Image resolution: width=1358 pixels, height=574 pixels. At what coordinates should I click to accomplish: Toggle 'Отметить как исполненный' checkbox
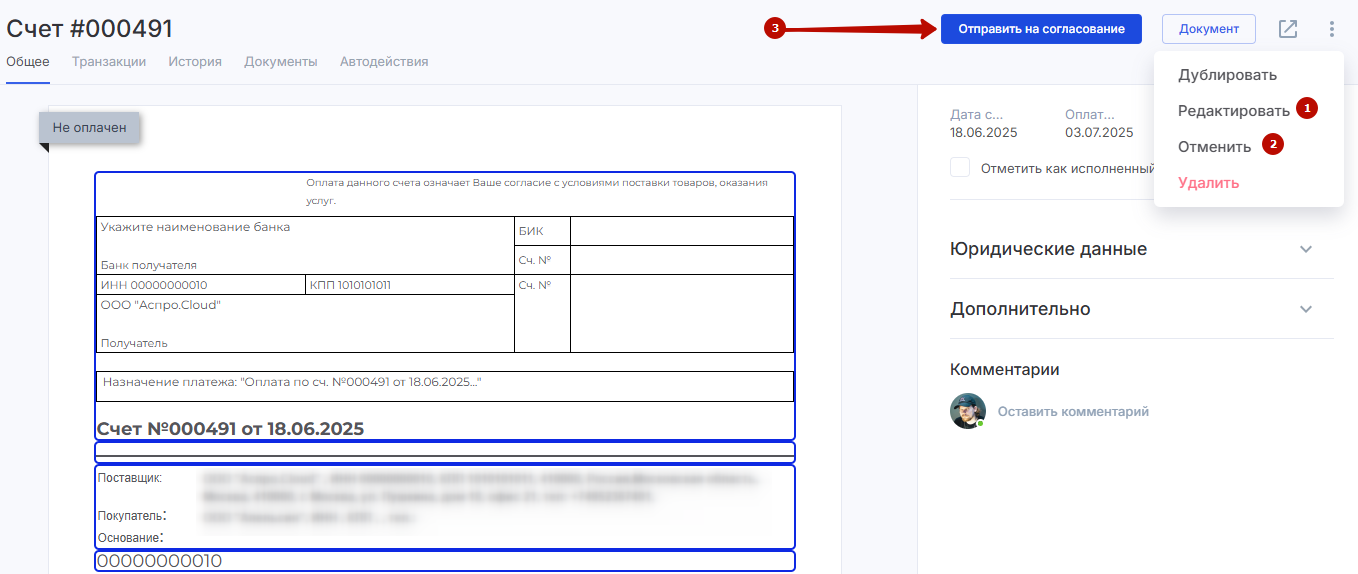point(960,168)
